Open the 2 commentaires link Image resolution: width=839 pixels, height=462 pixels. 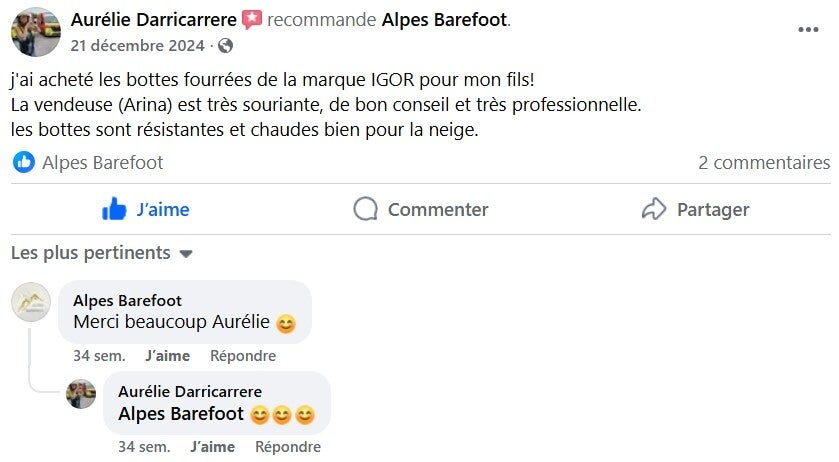pyautogui.click(x=764, y=163)
